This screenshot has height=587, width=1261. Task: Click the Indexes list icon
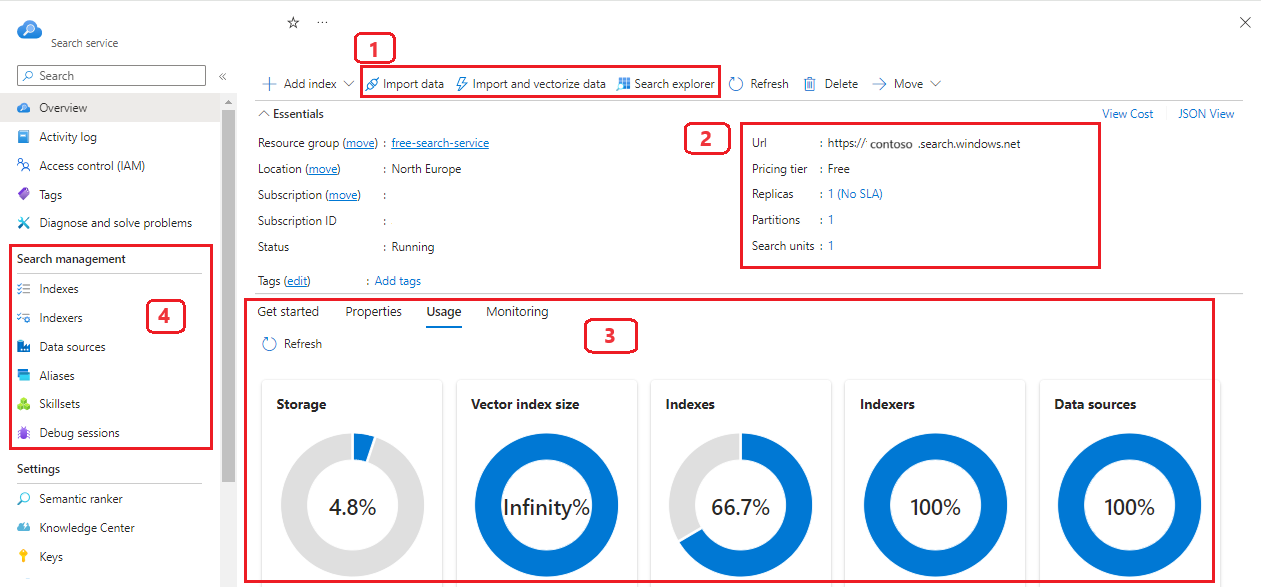(24, 289)
